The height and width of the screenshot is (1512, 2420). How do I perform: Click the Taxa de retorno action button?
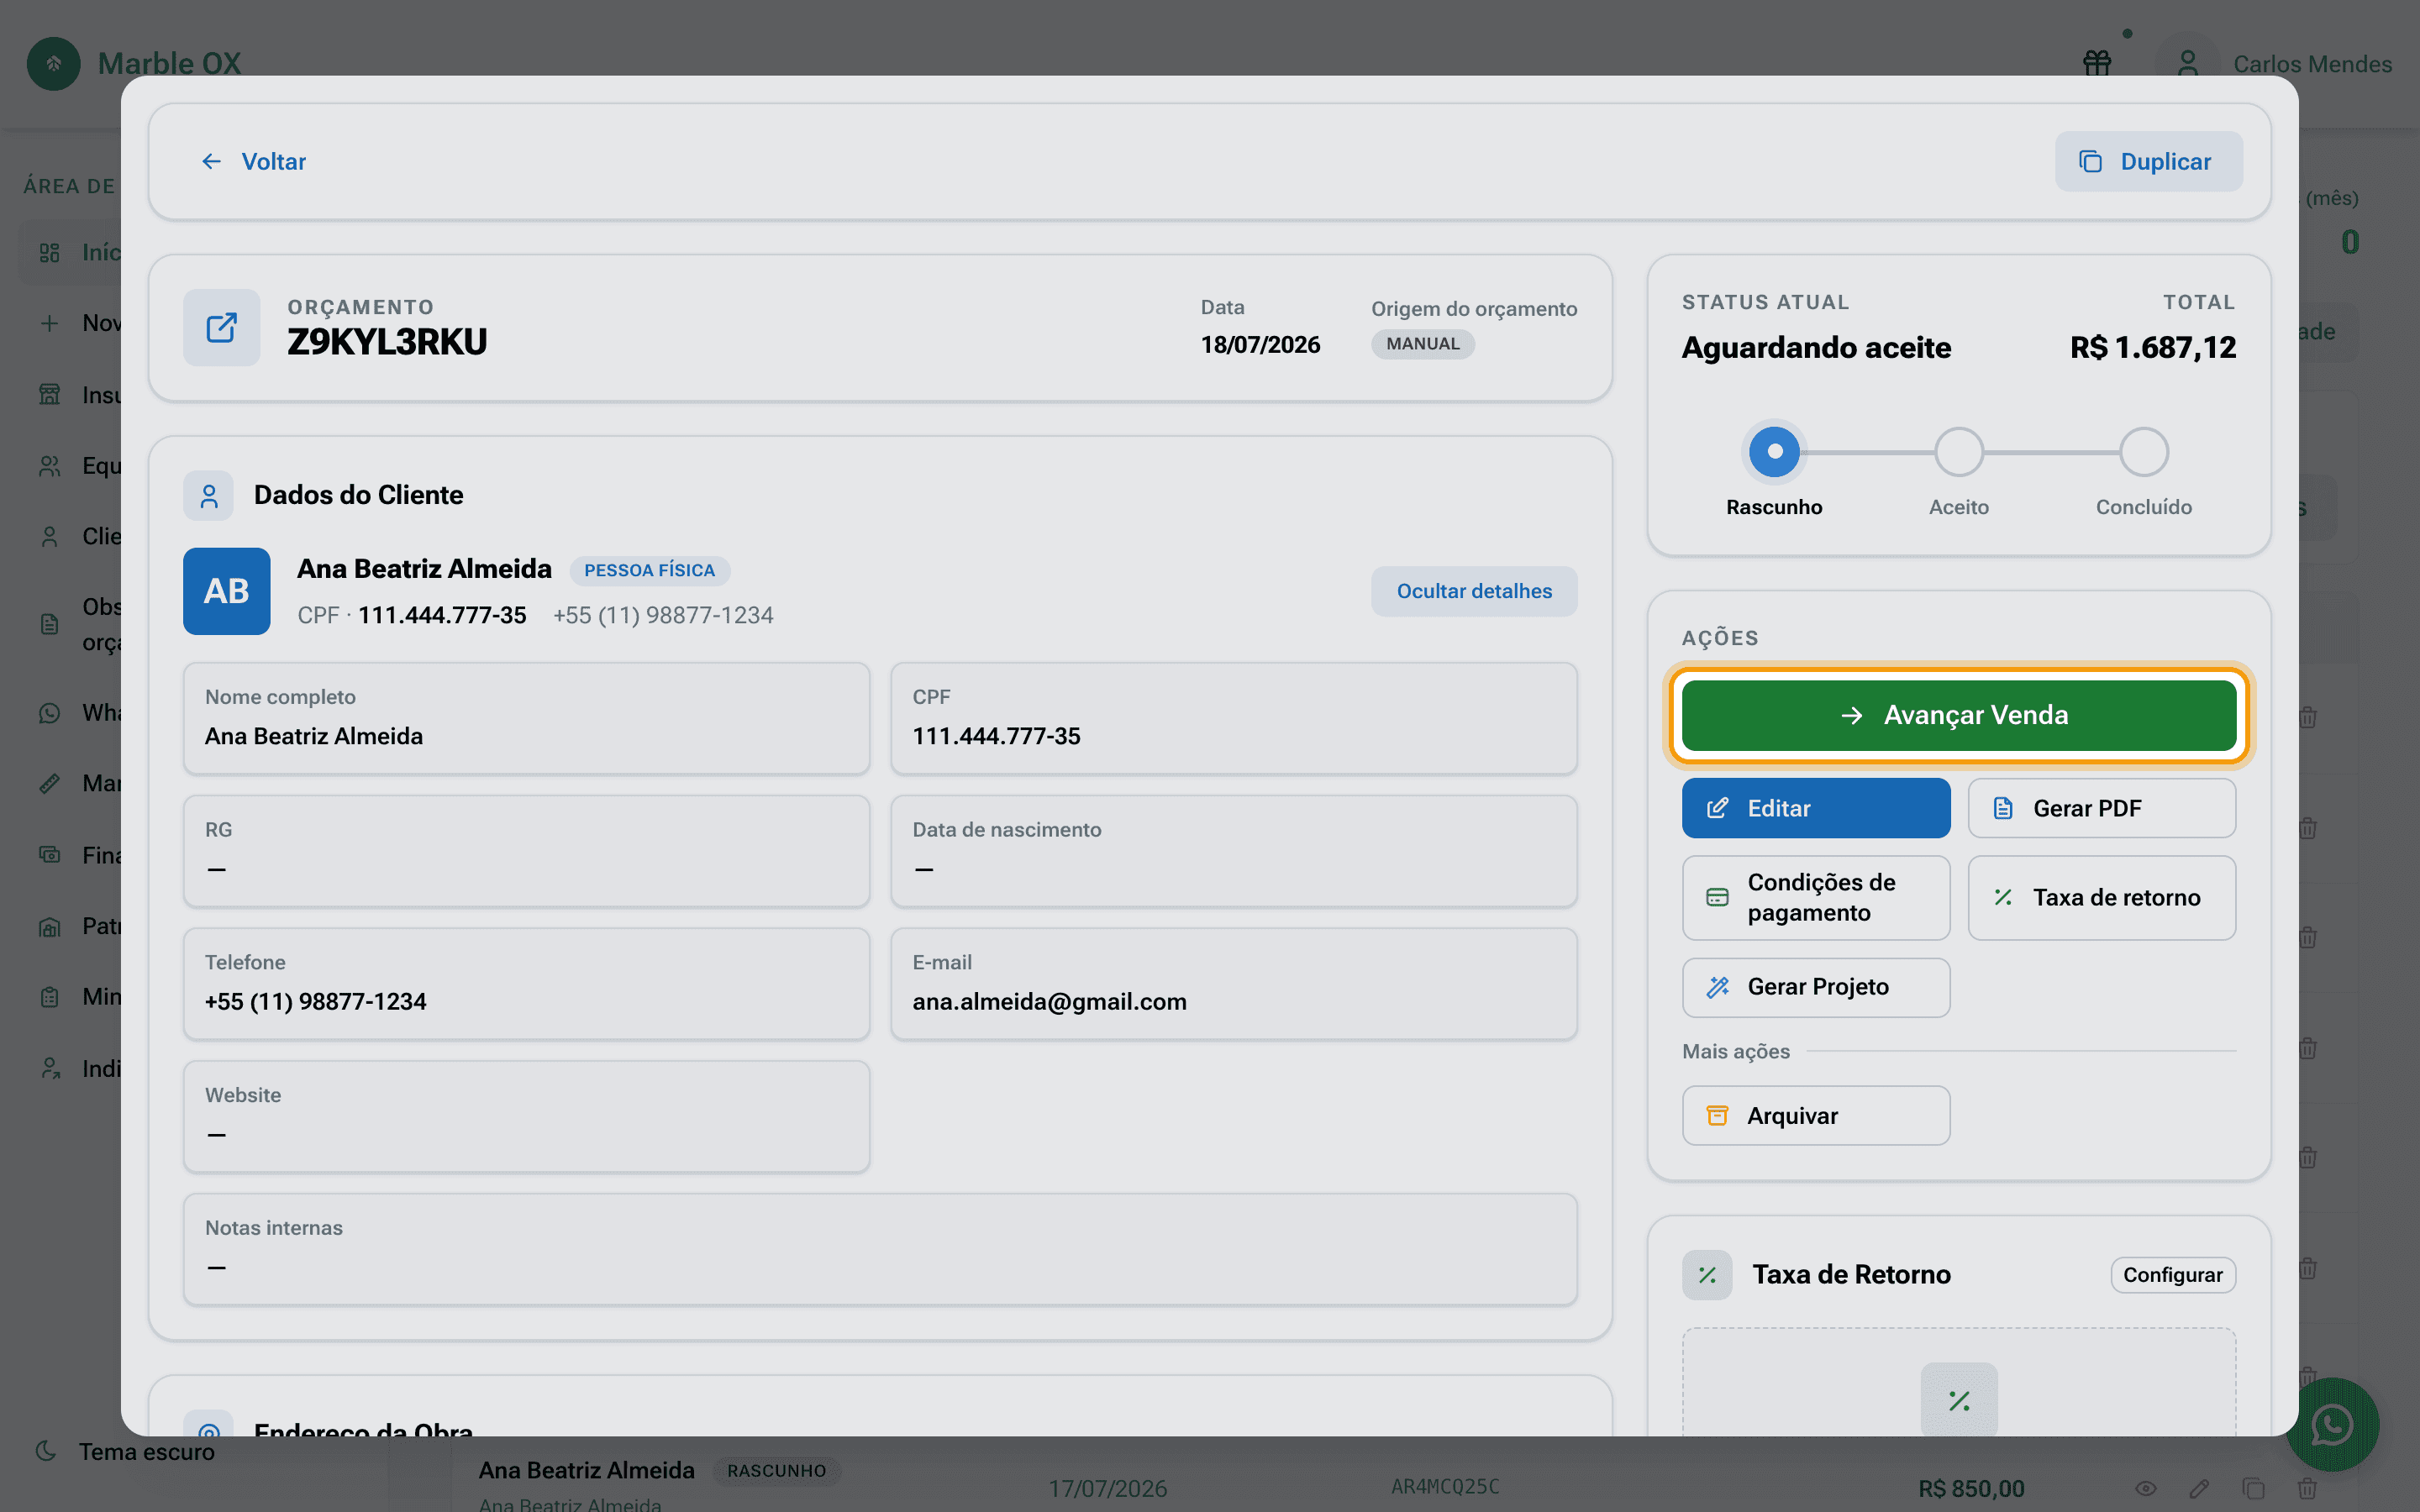click(x=2102, y=897)
